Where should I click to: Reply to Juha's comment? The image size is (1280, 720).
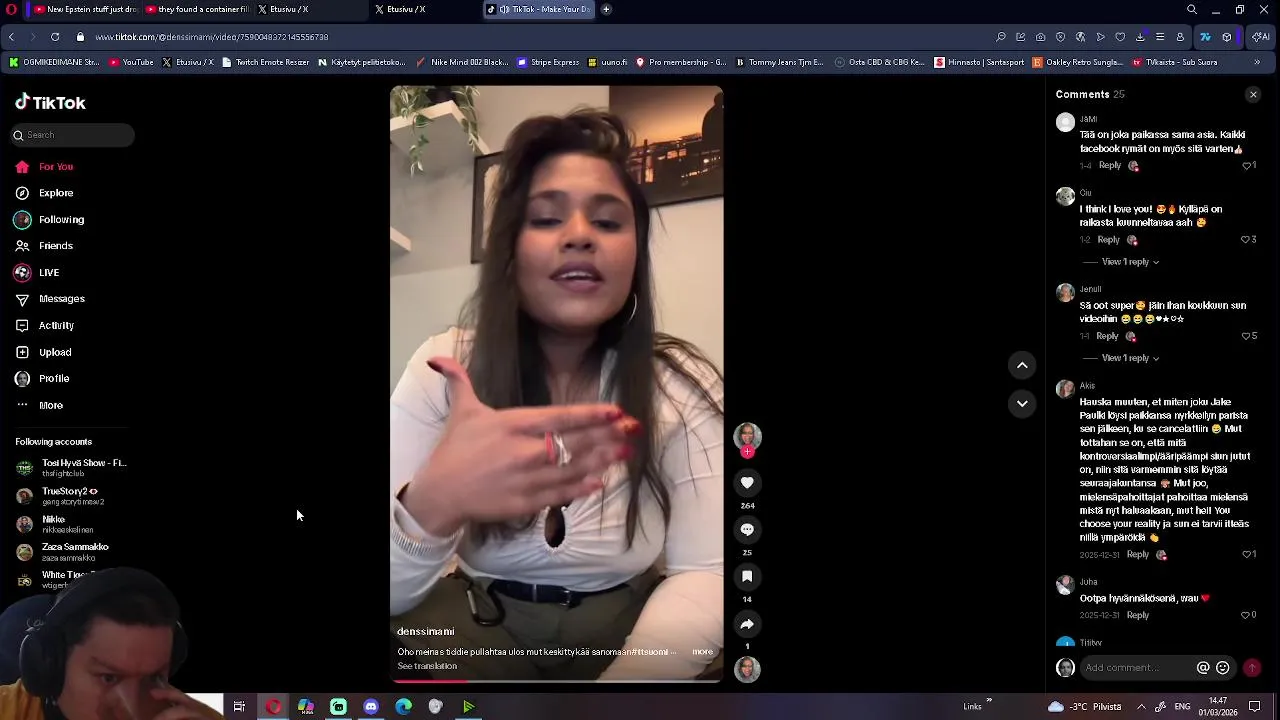click(x=1138, y=615)
